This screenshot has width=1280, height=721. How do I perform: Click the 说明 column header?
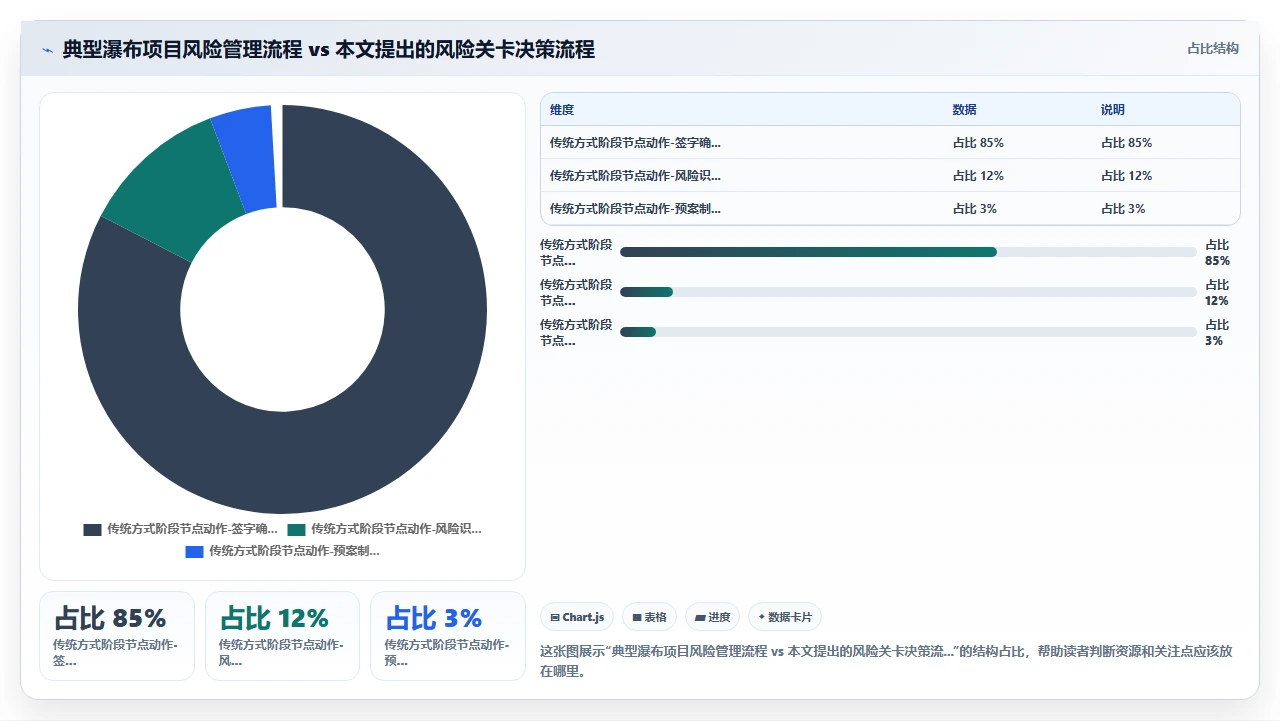(1112, 110)
